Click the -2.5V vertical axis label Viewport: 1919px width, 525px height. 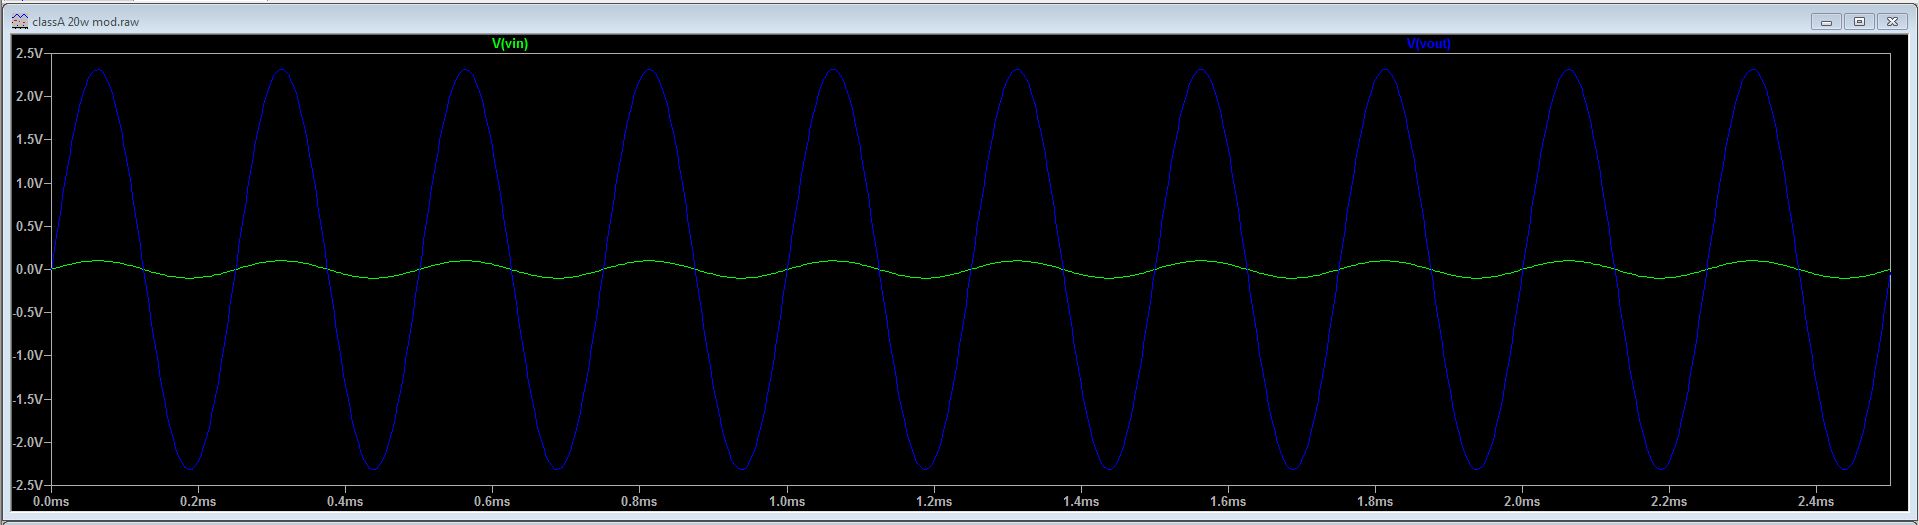click(x=27, y=485)
